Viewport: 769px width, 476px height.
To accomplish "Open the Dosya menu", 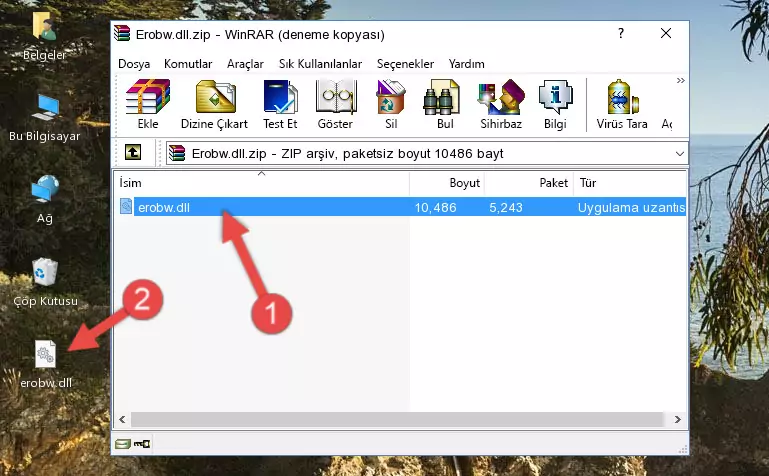I will [x=134, y=64].
